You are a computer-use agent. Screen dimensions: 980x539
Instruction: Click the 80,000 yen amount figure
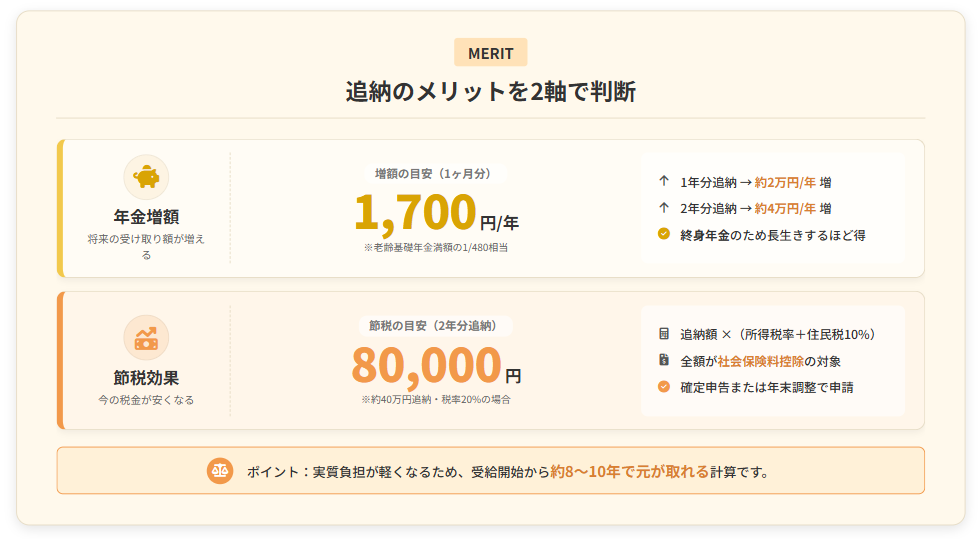pyautogui.click(x=426, y=366)
